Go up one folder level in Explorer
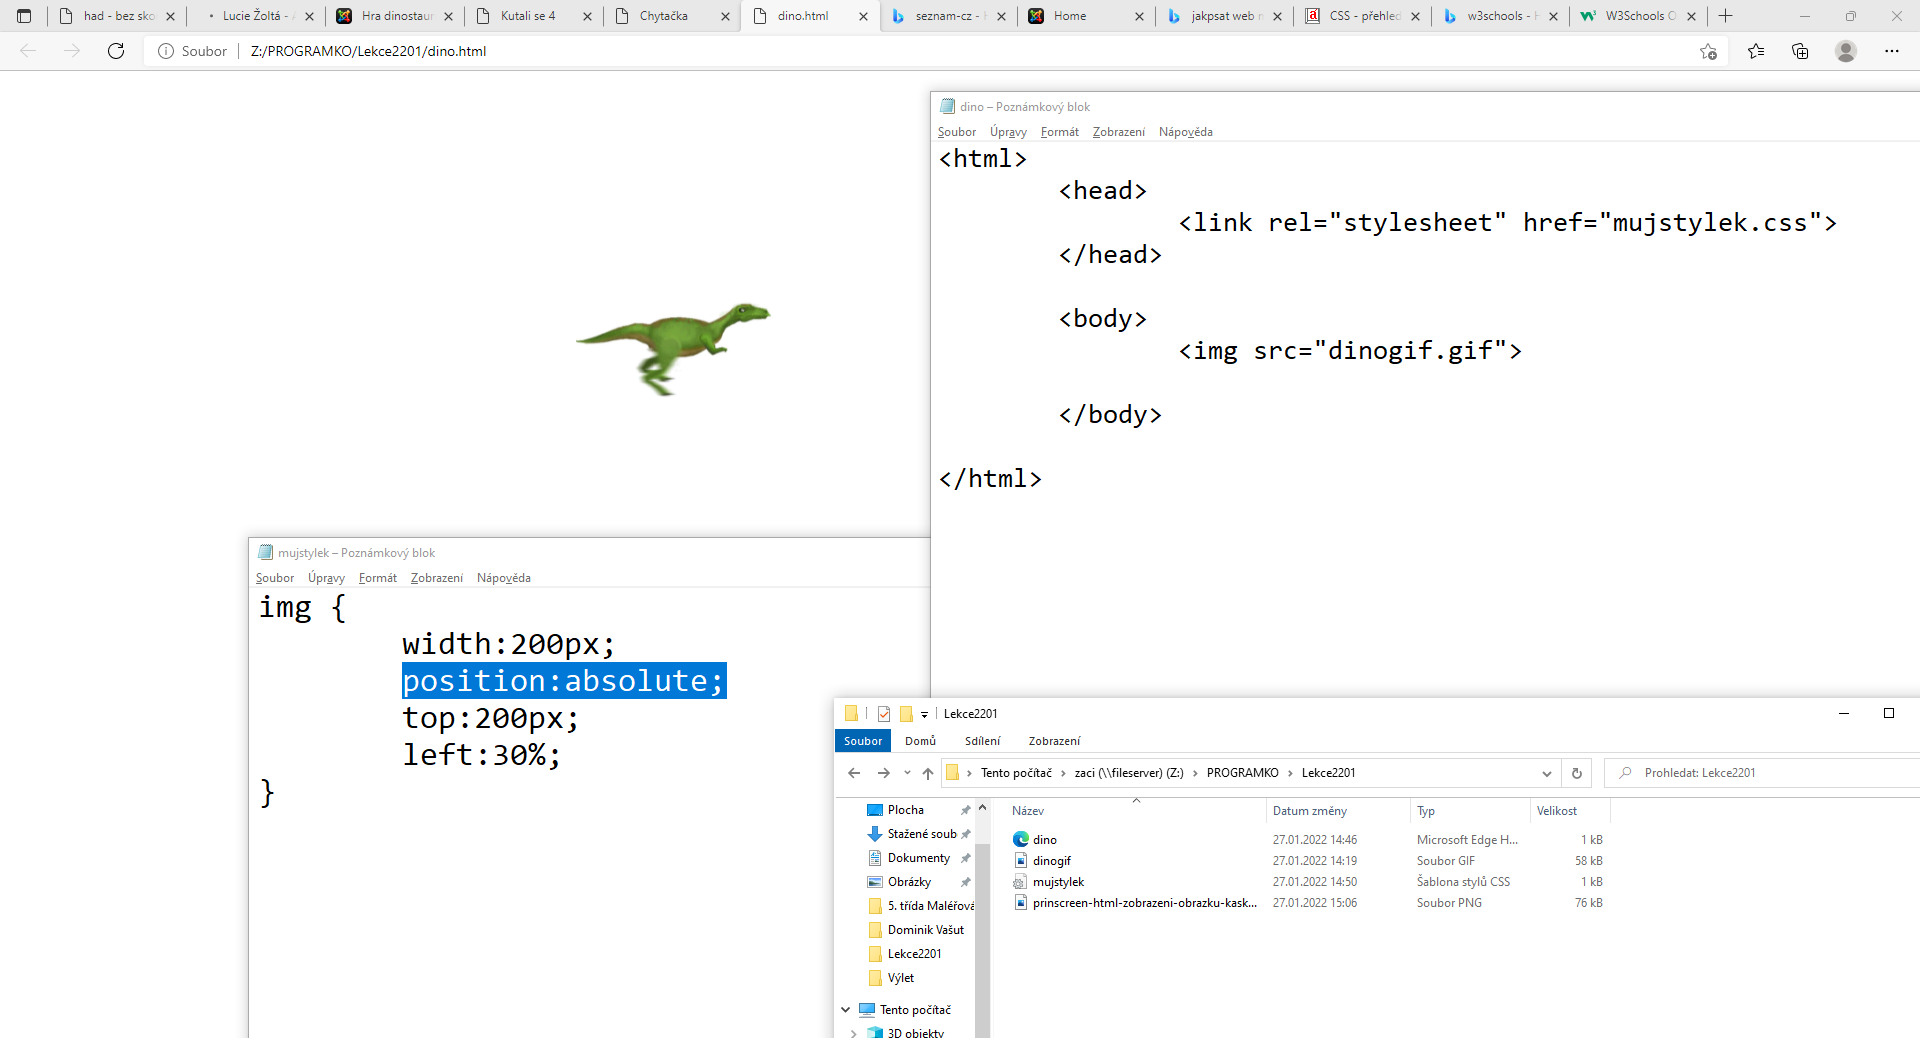The width and height of the screenshot is (1920, 1038). pyautogui.click(x=928, y=773)
